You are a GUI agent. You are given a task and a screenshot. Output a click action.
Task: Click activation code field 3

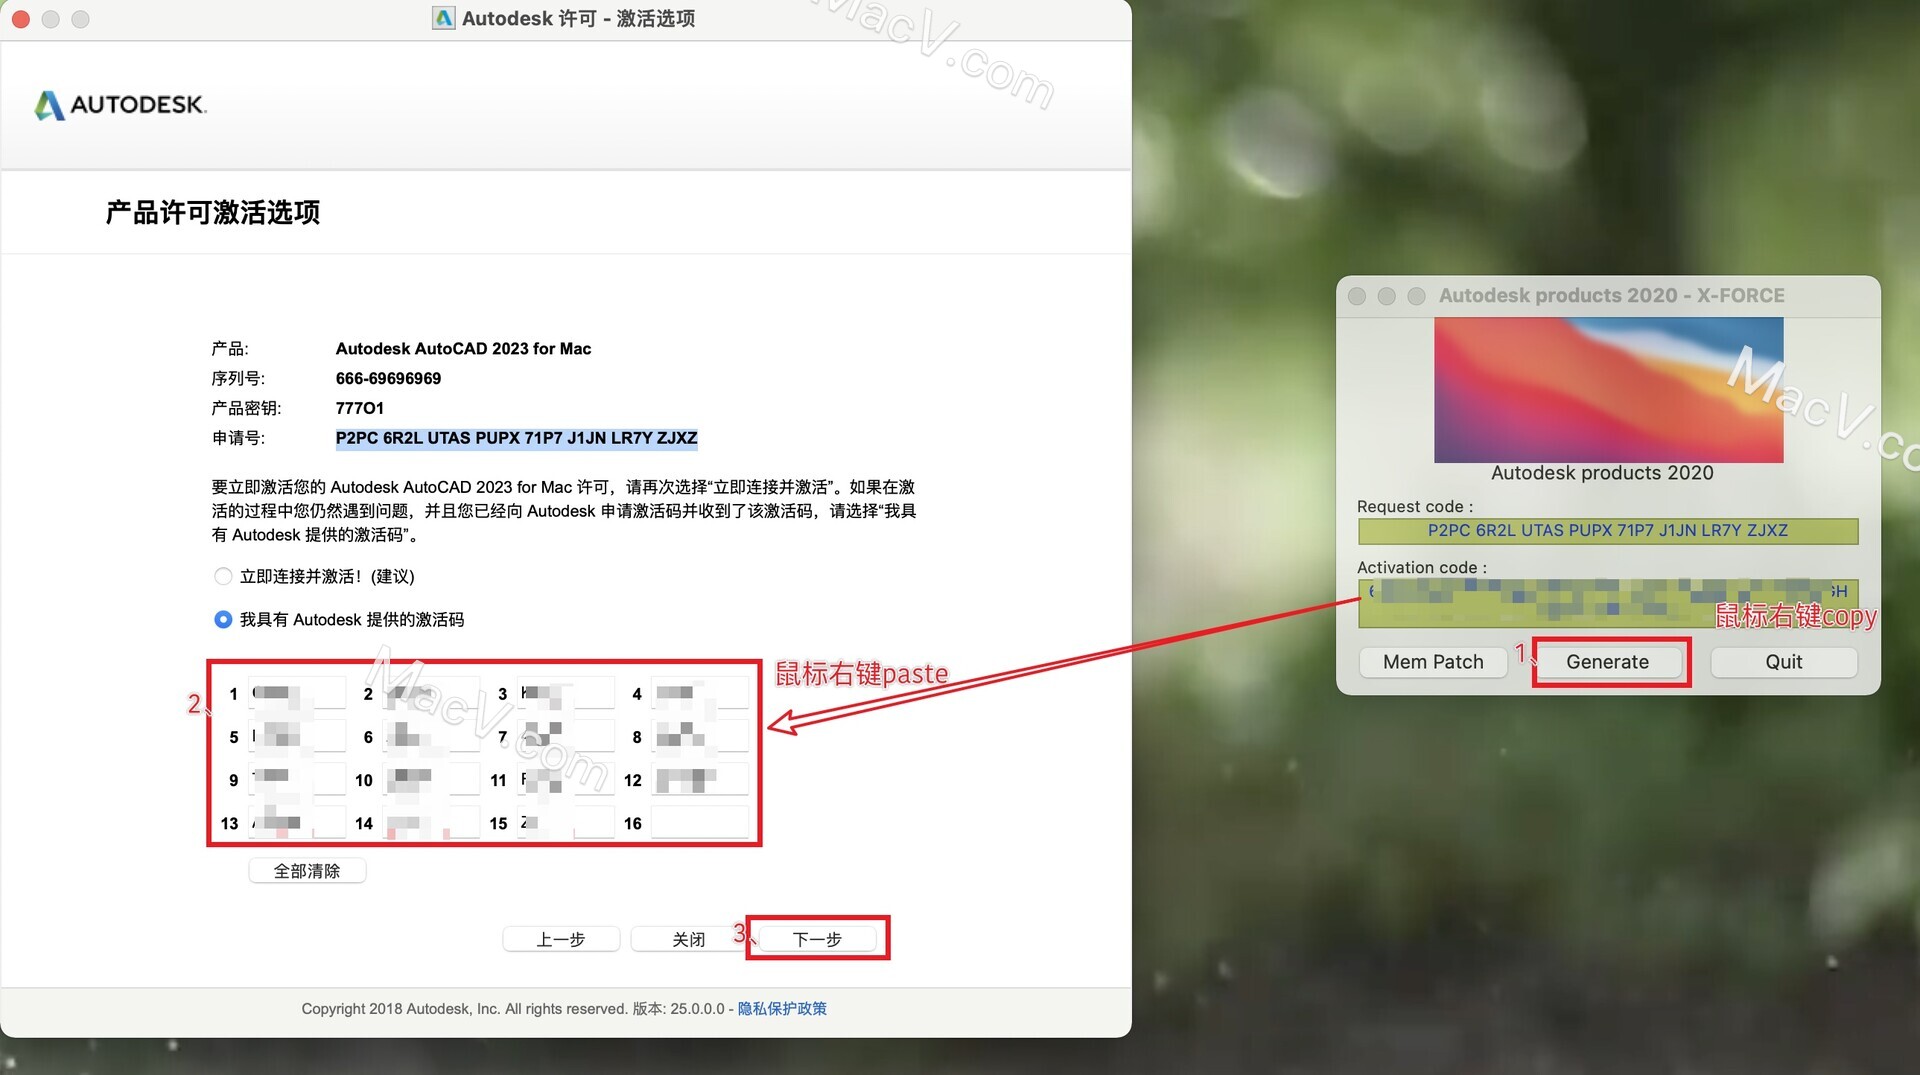tap(566, 693)
